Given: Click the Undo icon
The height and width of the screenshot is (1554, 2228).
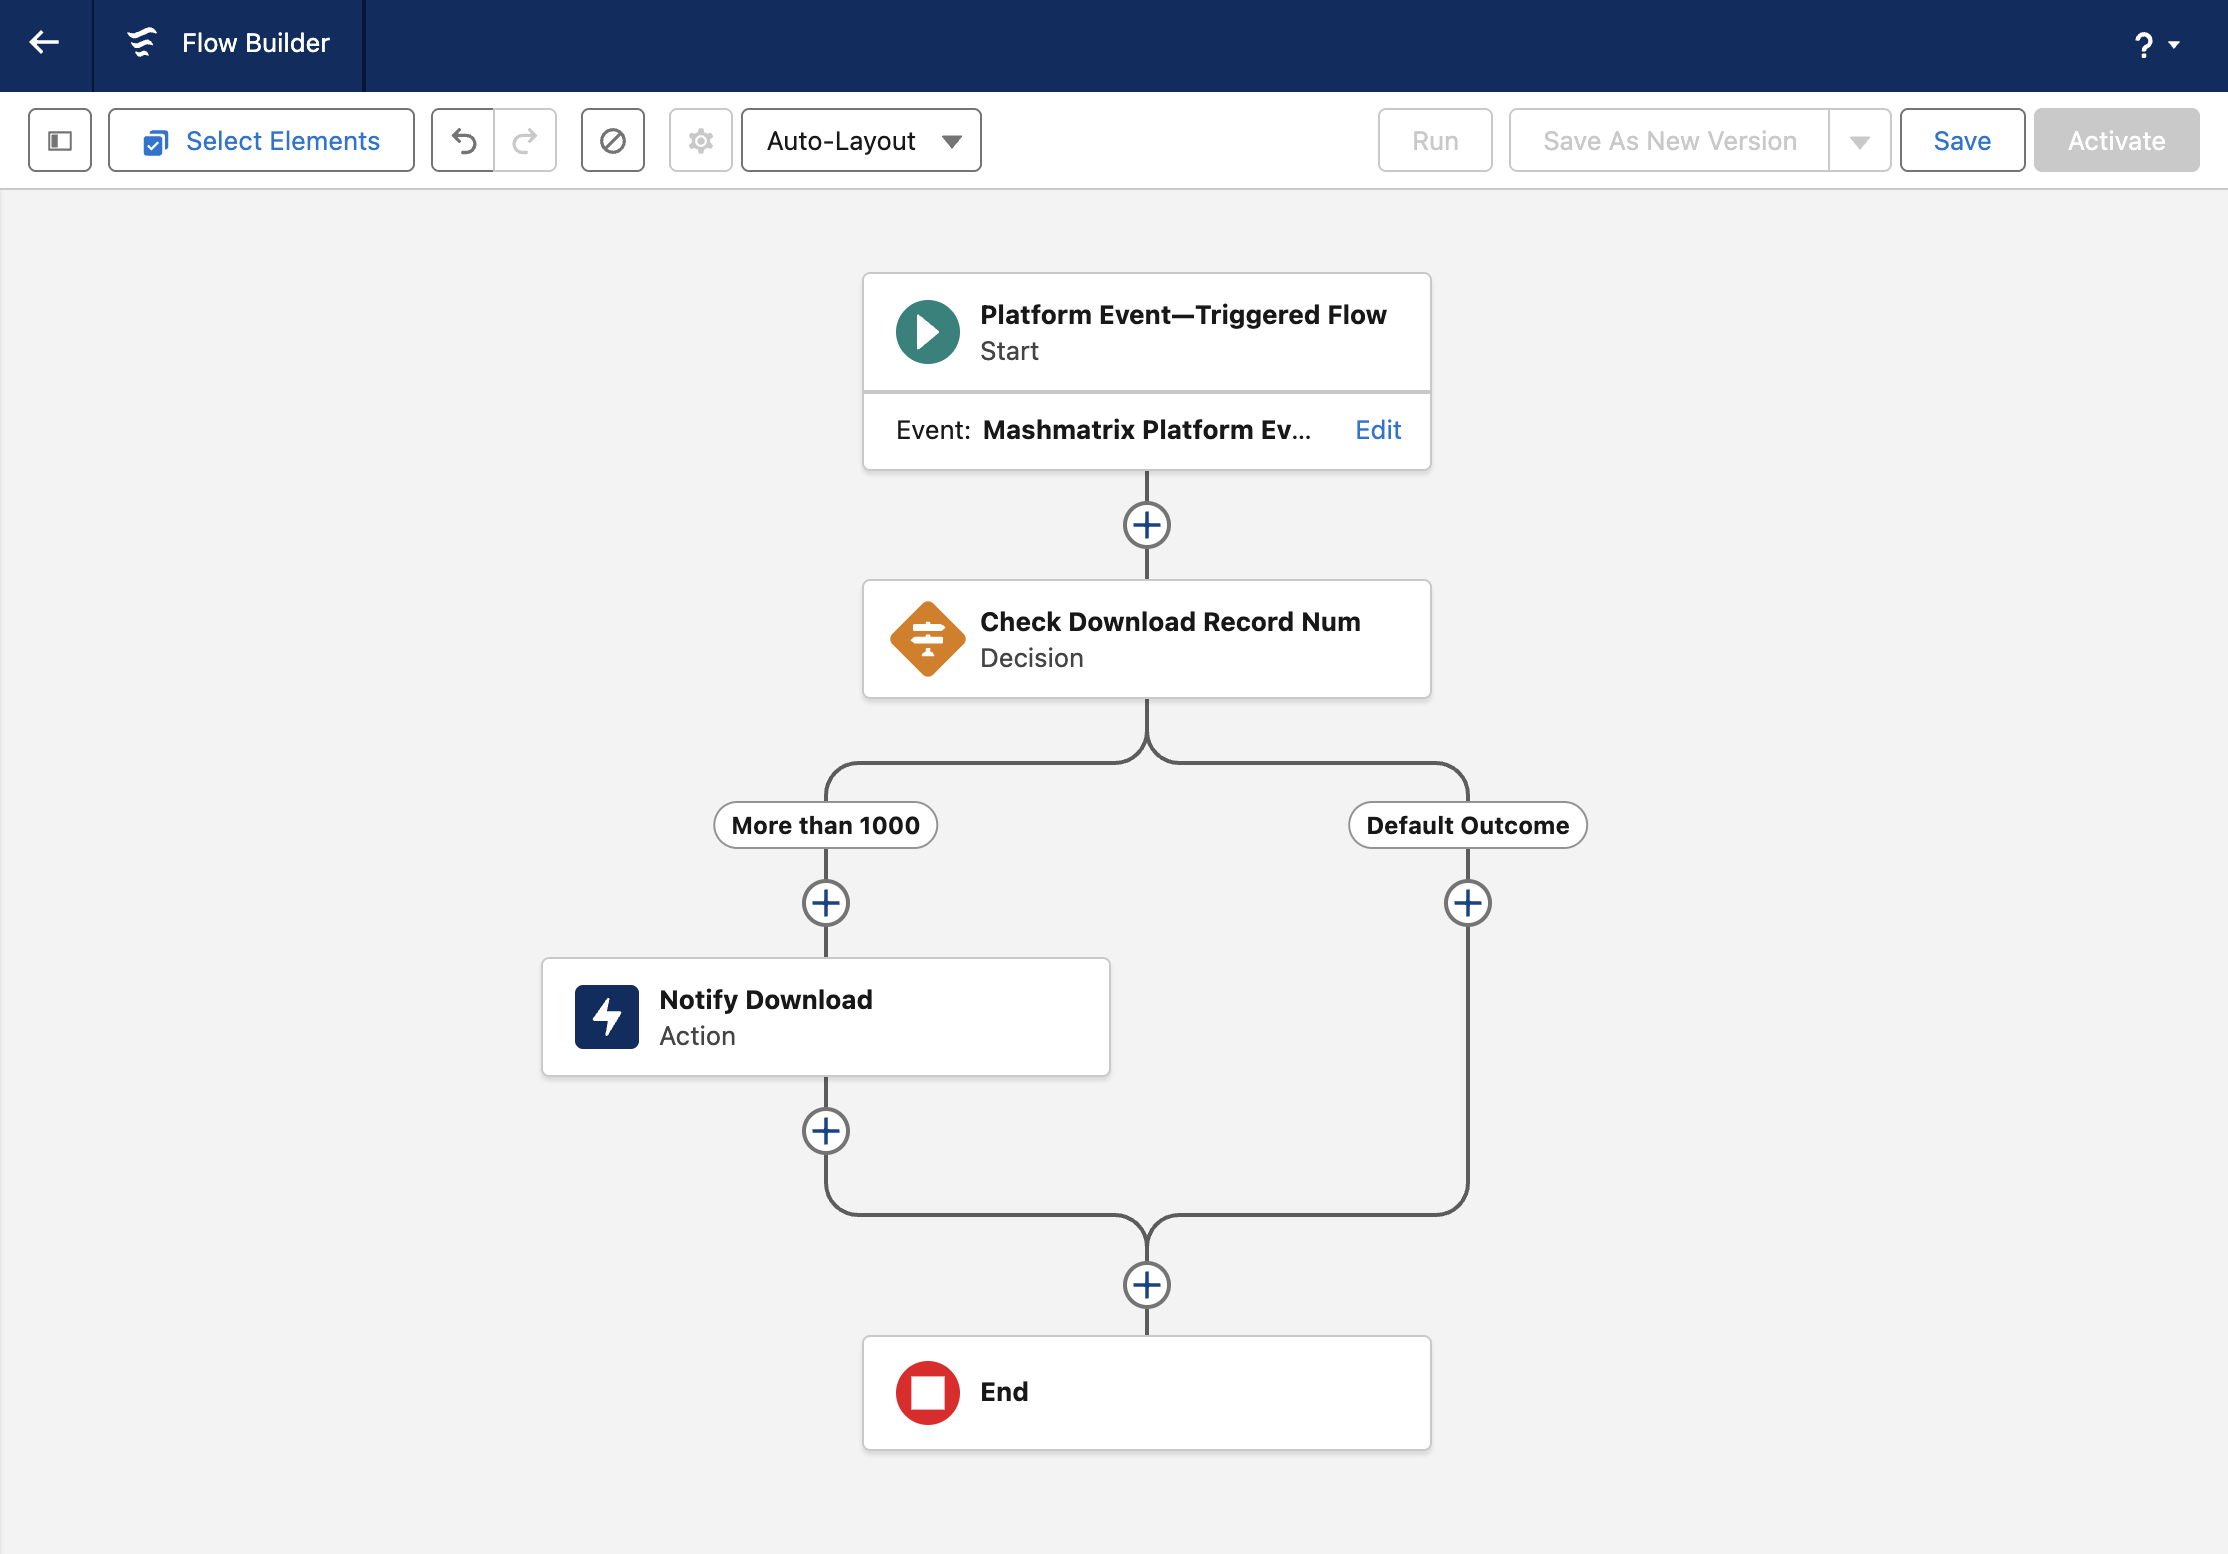Looking at the screenshot, I should (463, 141).
